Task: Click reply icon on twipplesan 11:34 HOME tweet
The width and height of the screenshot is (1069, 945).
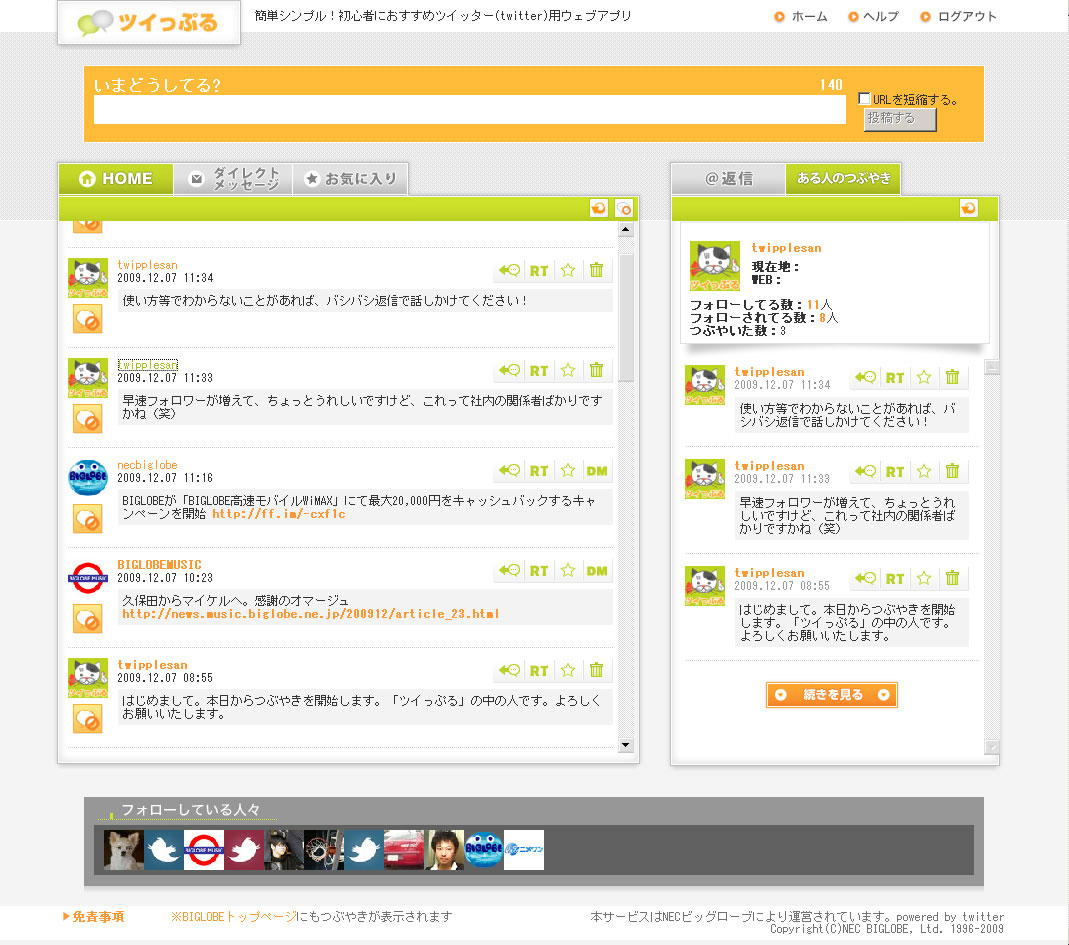Action: [x=509, y=271]
